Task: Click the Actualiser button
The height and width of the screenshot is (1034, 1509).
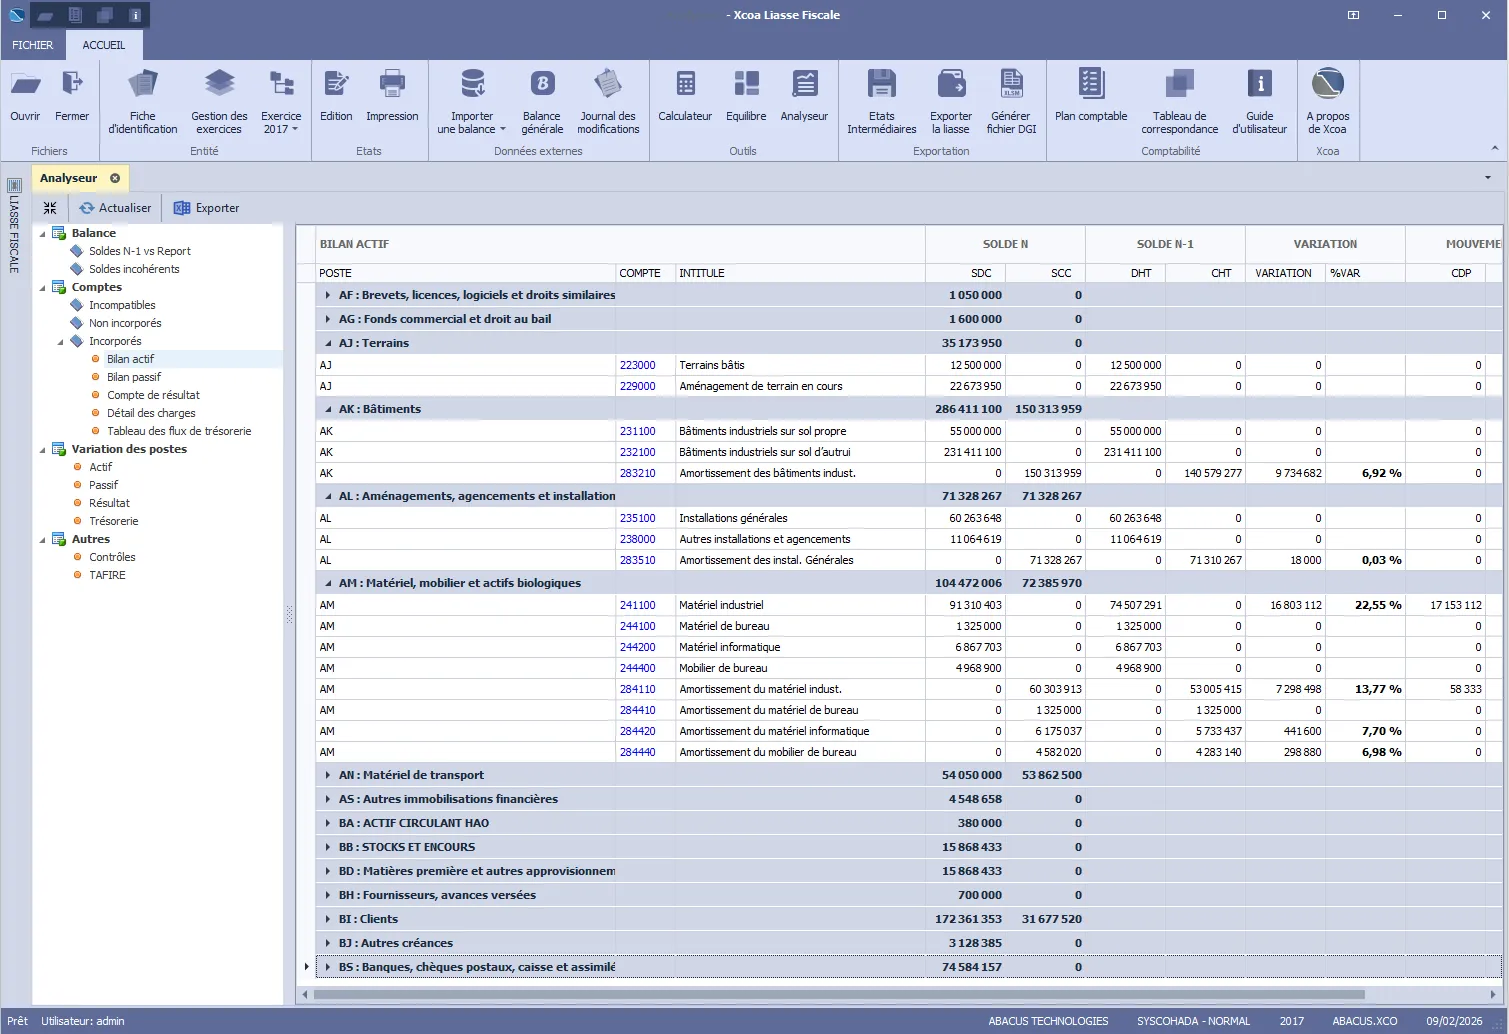Action: (x=114, y=207)
